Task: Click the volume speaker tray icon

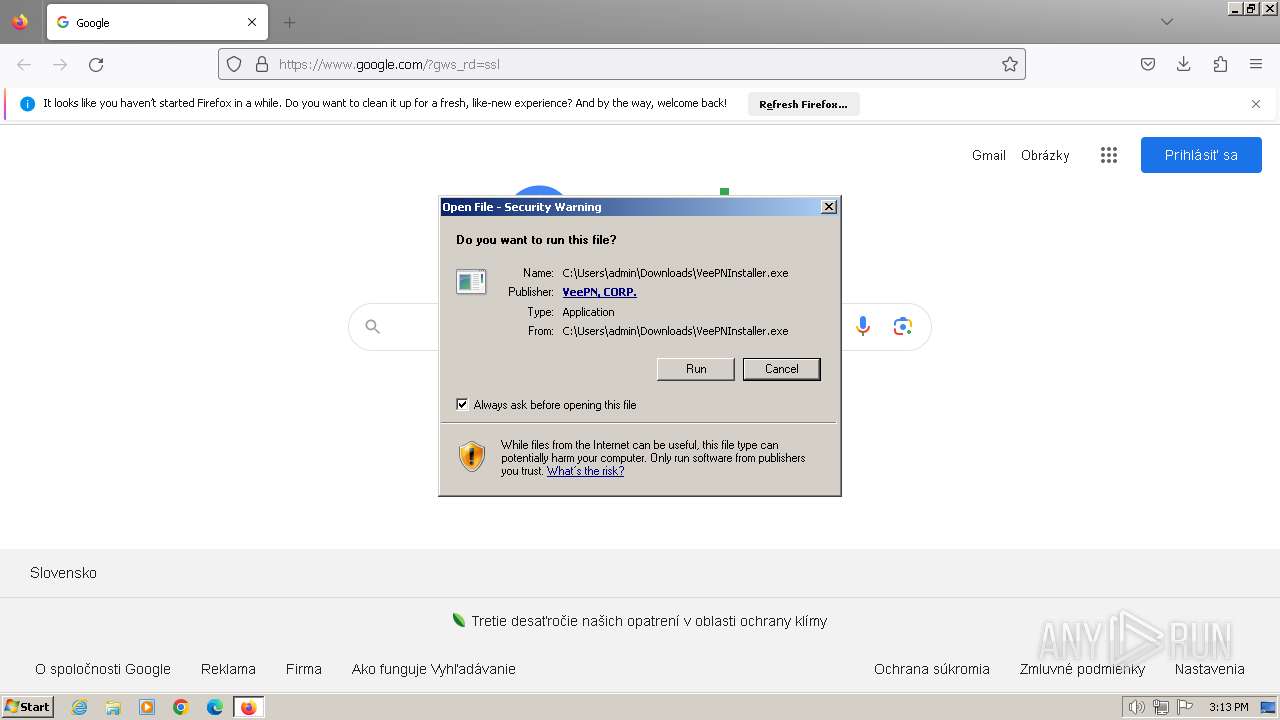Action: point(1136,707)
